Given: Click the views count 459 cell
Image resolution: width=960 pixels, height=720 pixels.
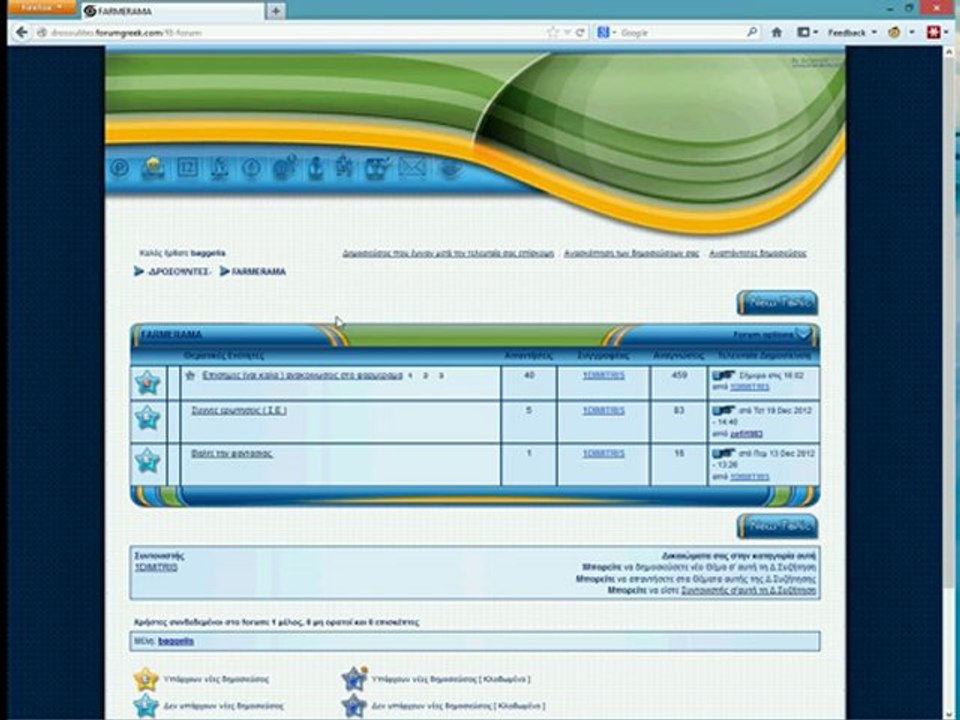Looking at the screenshot, I should (x=679, y=383).
